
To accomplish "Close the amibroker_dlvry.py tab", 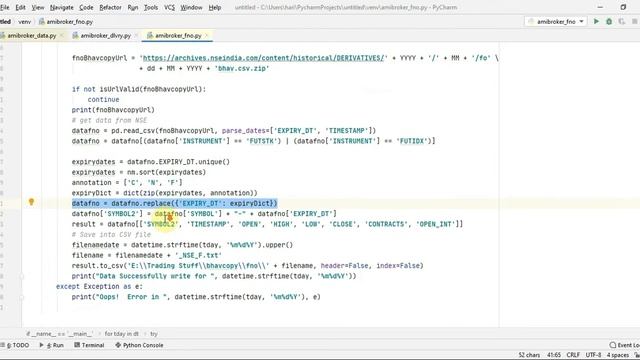I will click(x=136, y=36).
